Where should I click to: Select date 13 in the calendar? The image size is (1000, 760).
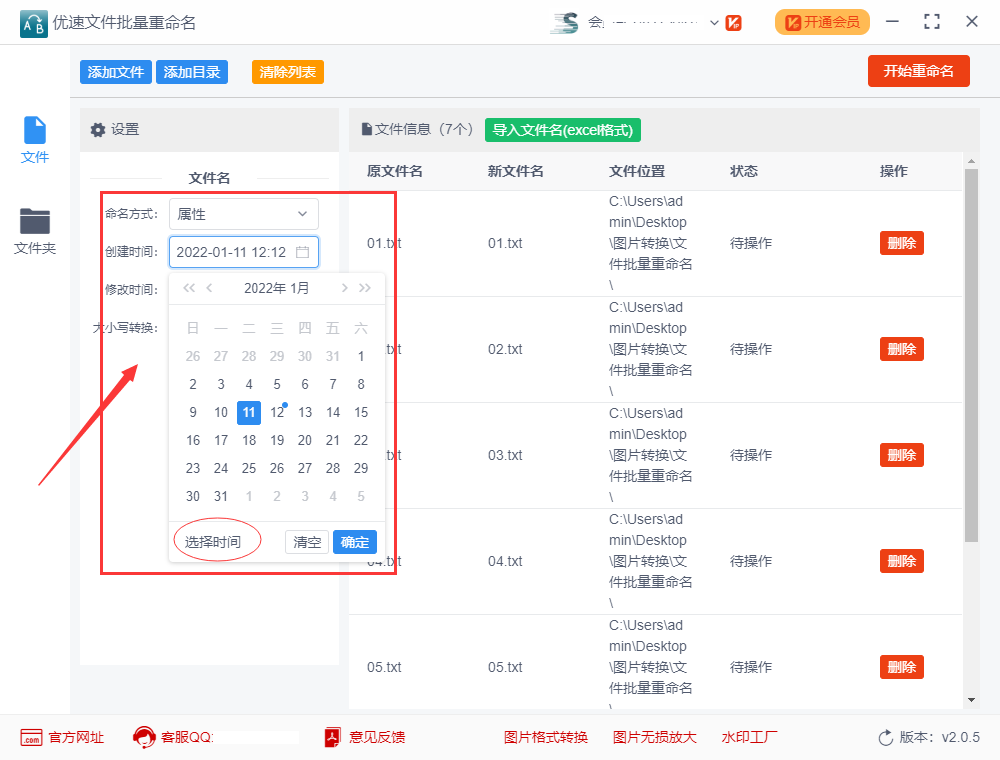point(305,412)
